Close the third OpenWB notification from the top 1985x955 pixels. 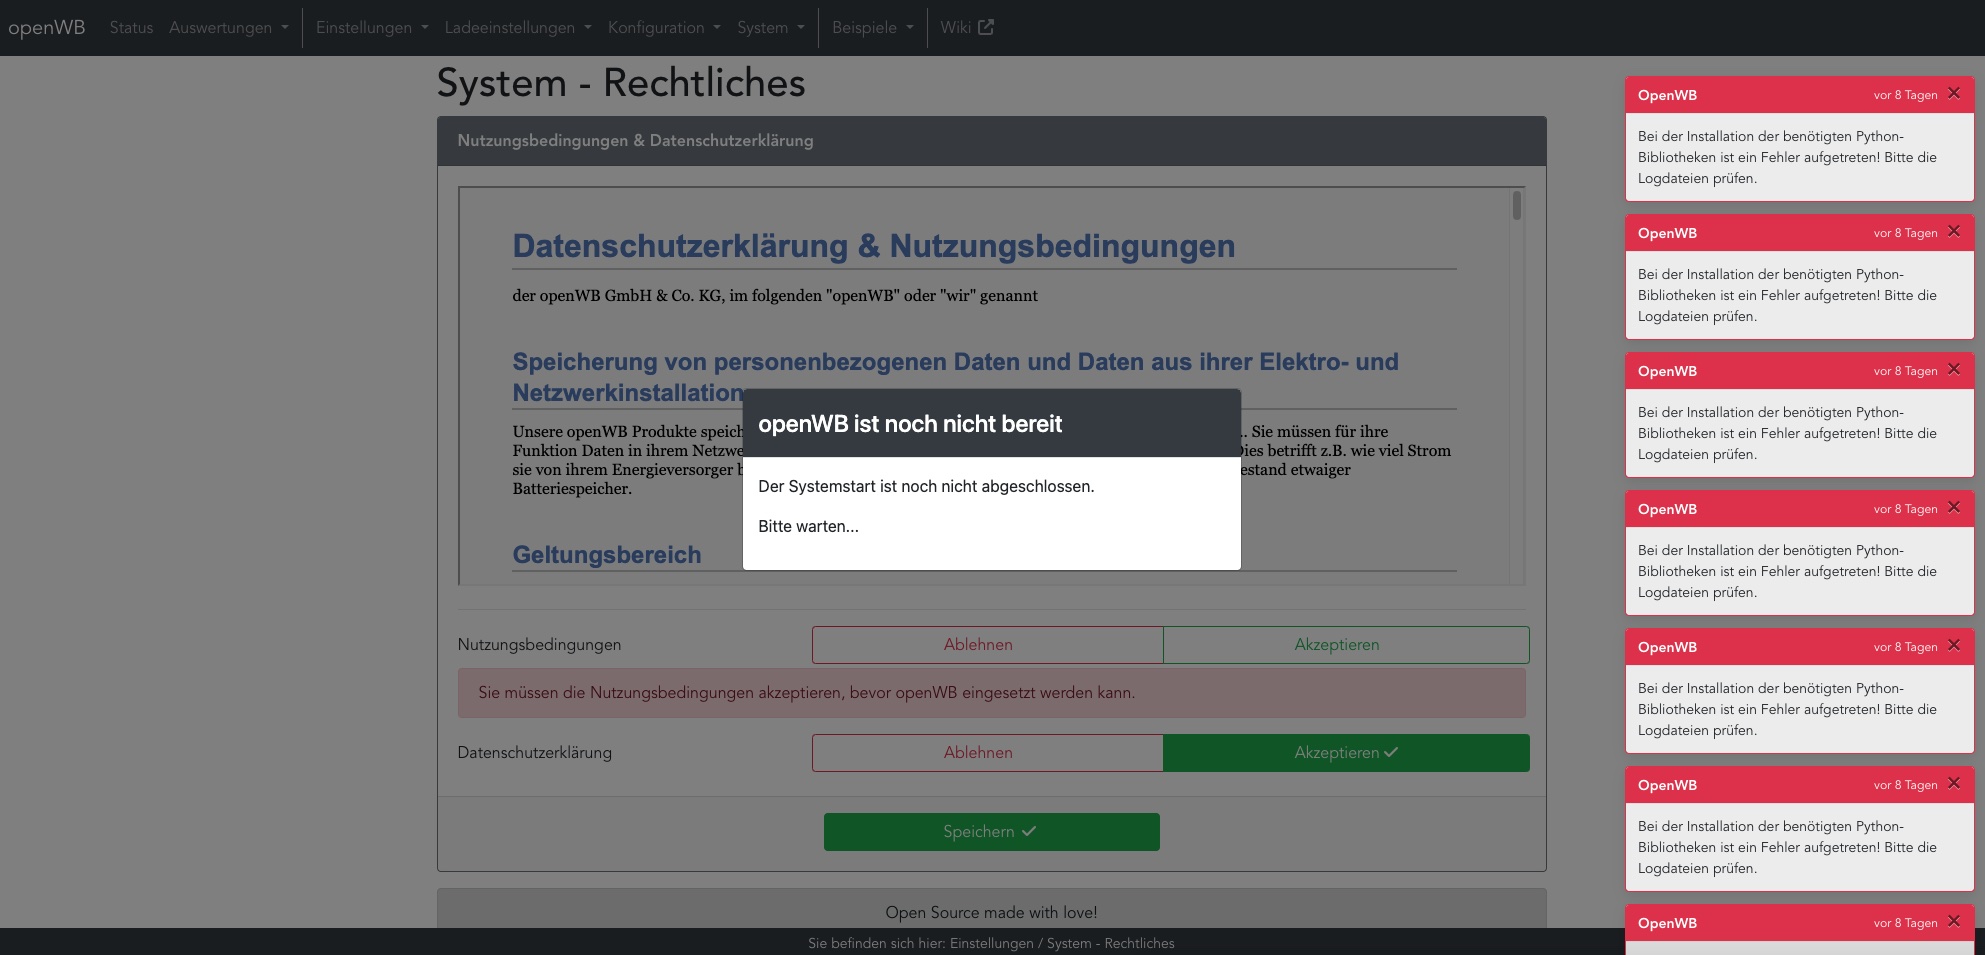click(1953, 369)
